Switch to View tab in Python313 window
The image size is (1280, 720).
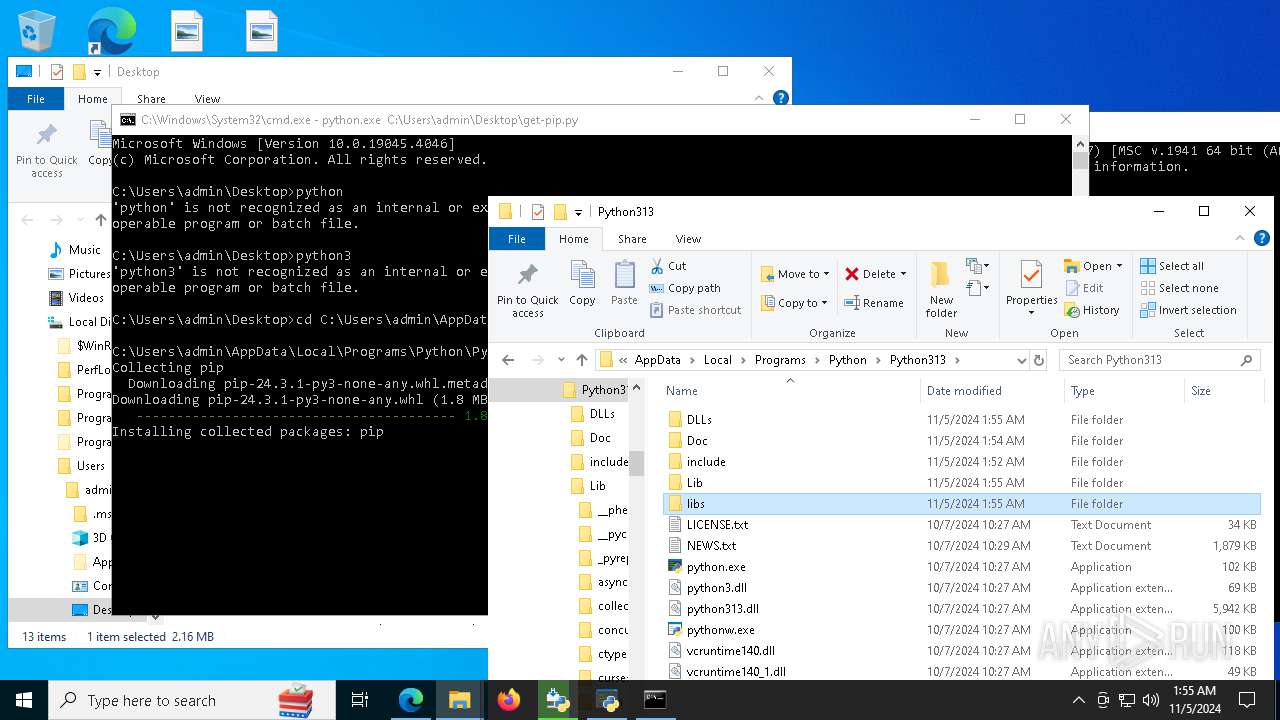pyautogui.click(x=688, y=239)
